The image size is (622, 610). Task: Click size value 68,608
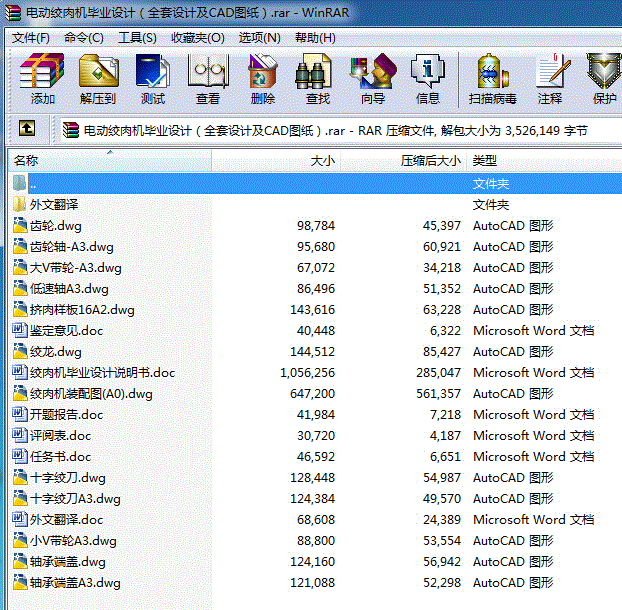[x=316, y=520]
